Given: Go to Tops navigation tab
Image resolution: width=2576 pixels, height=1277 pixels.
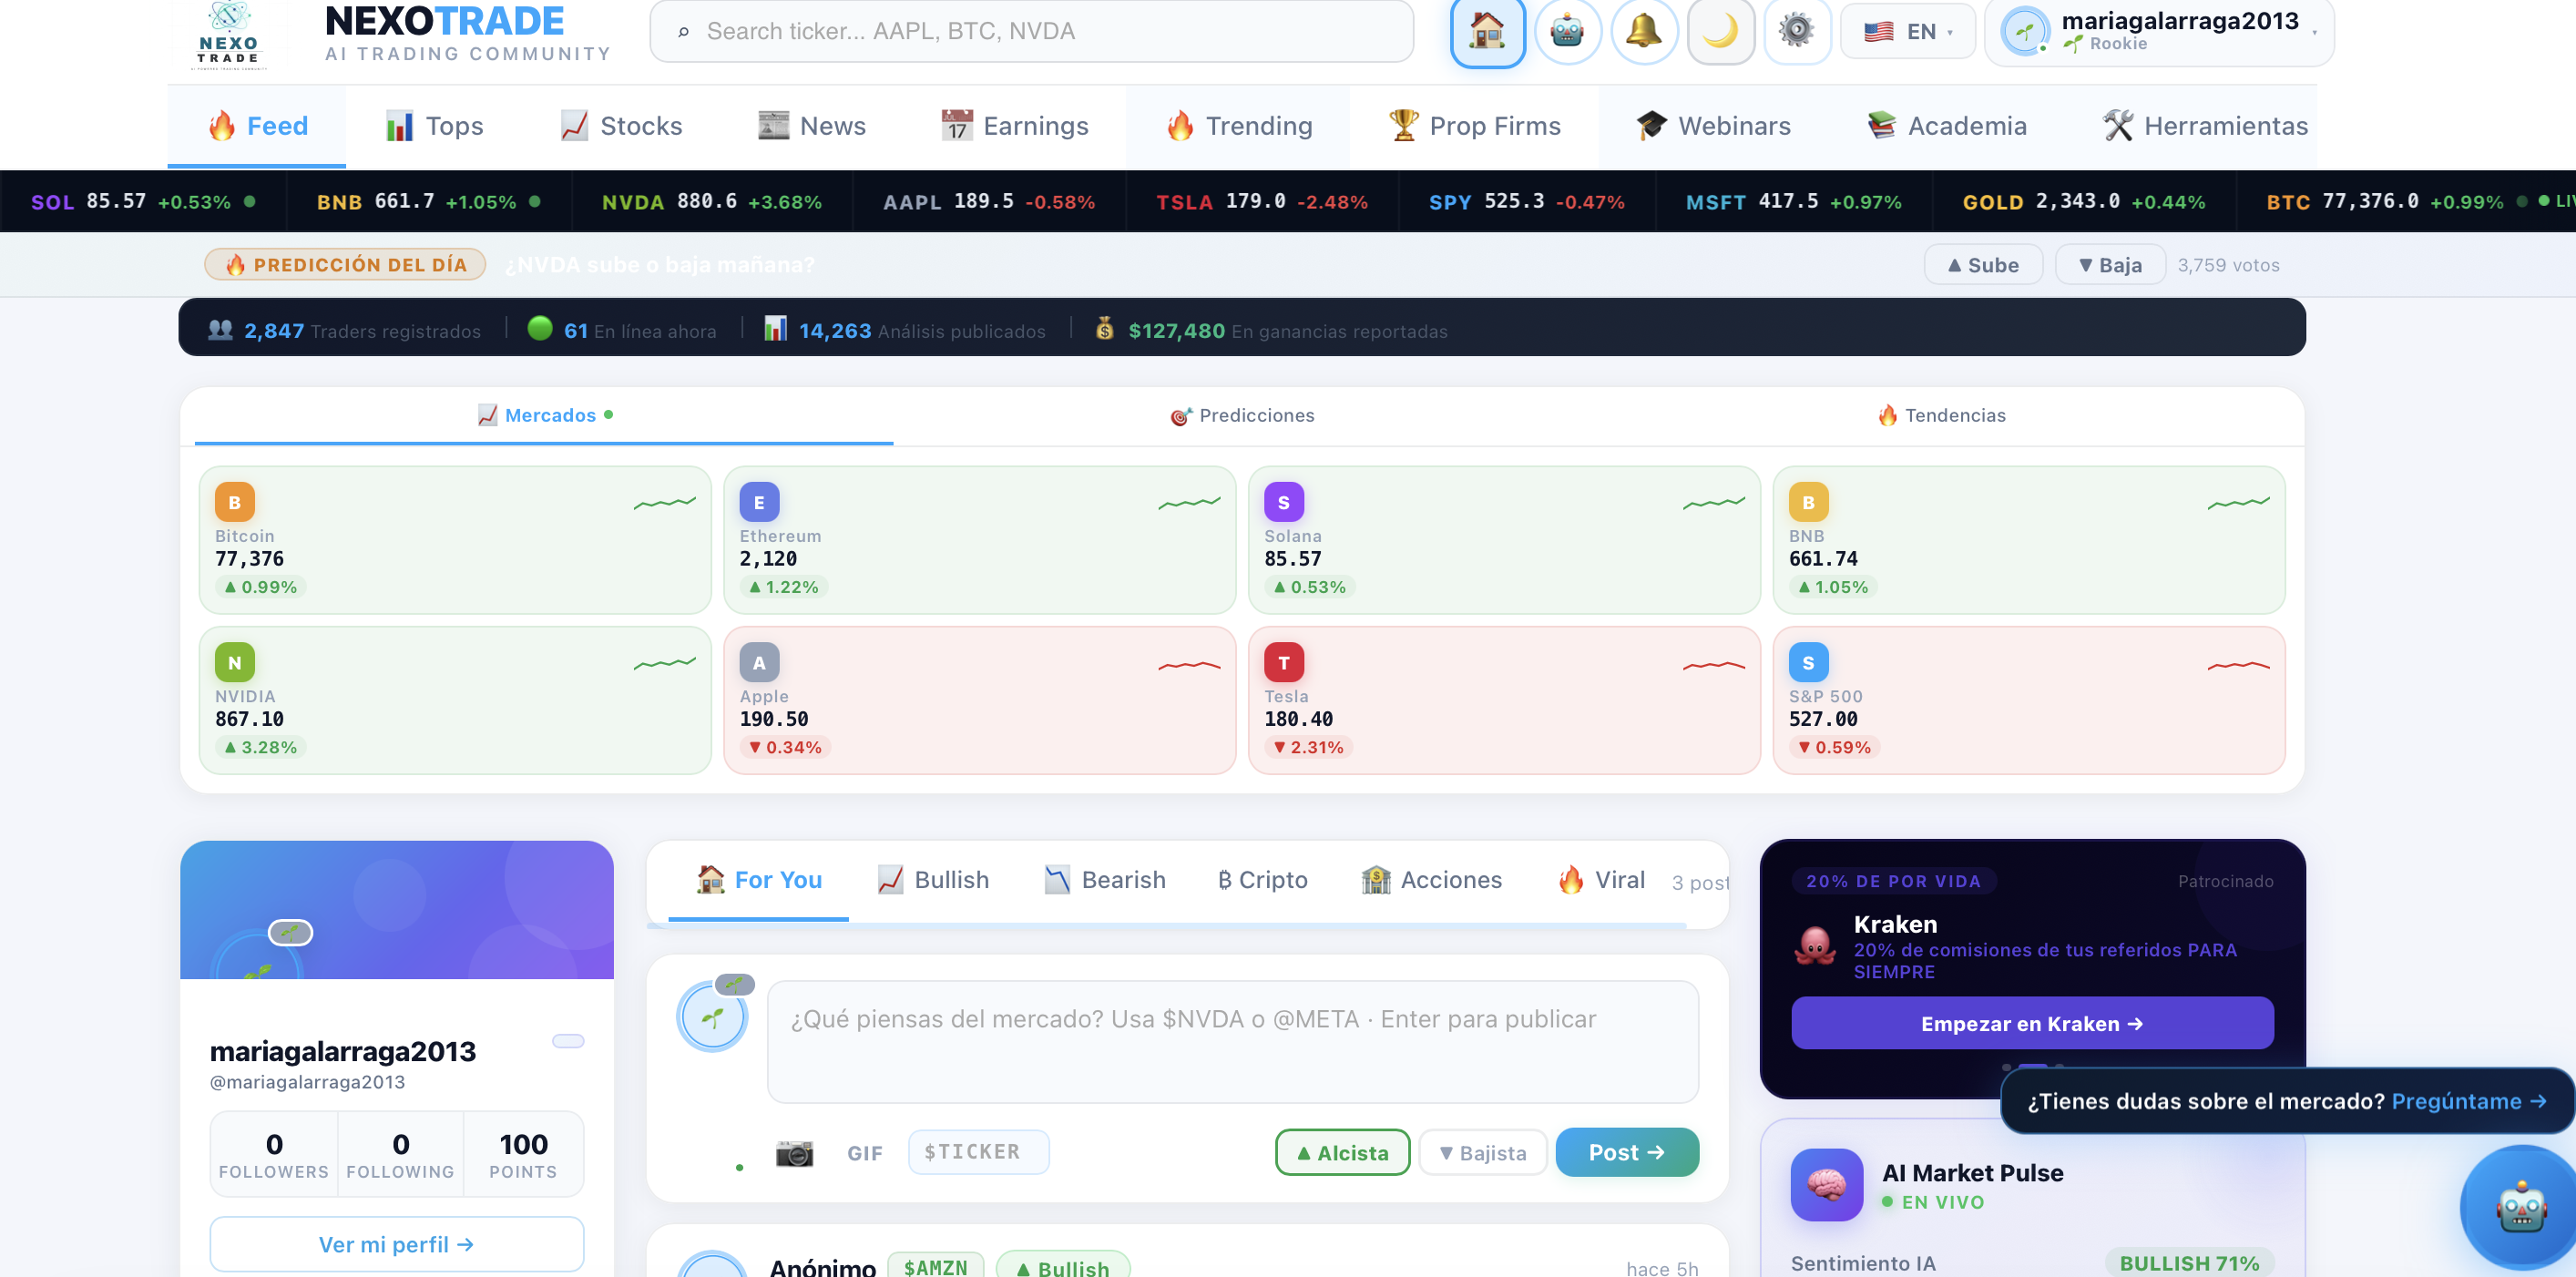Looking at the screenshot, I should pos(434,126).
